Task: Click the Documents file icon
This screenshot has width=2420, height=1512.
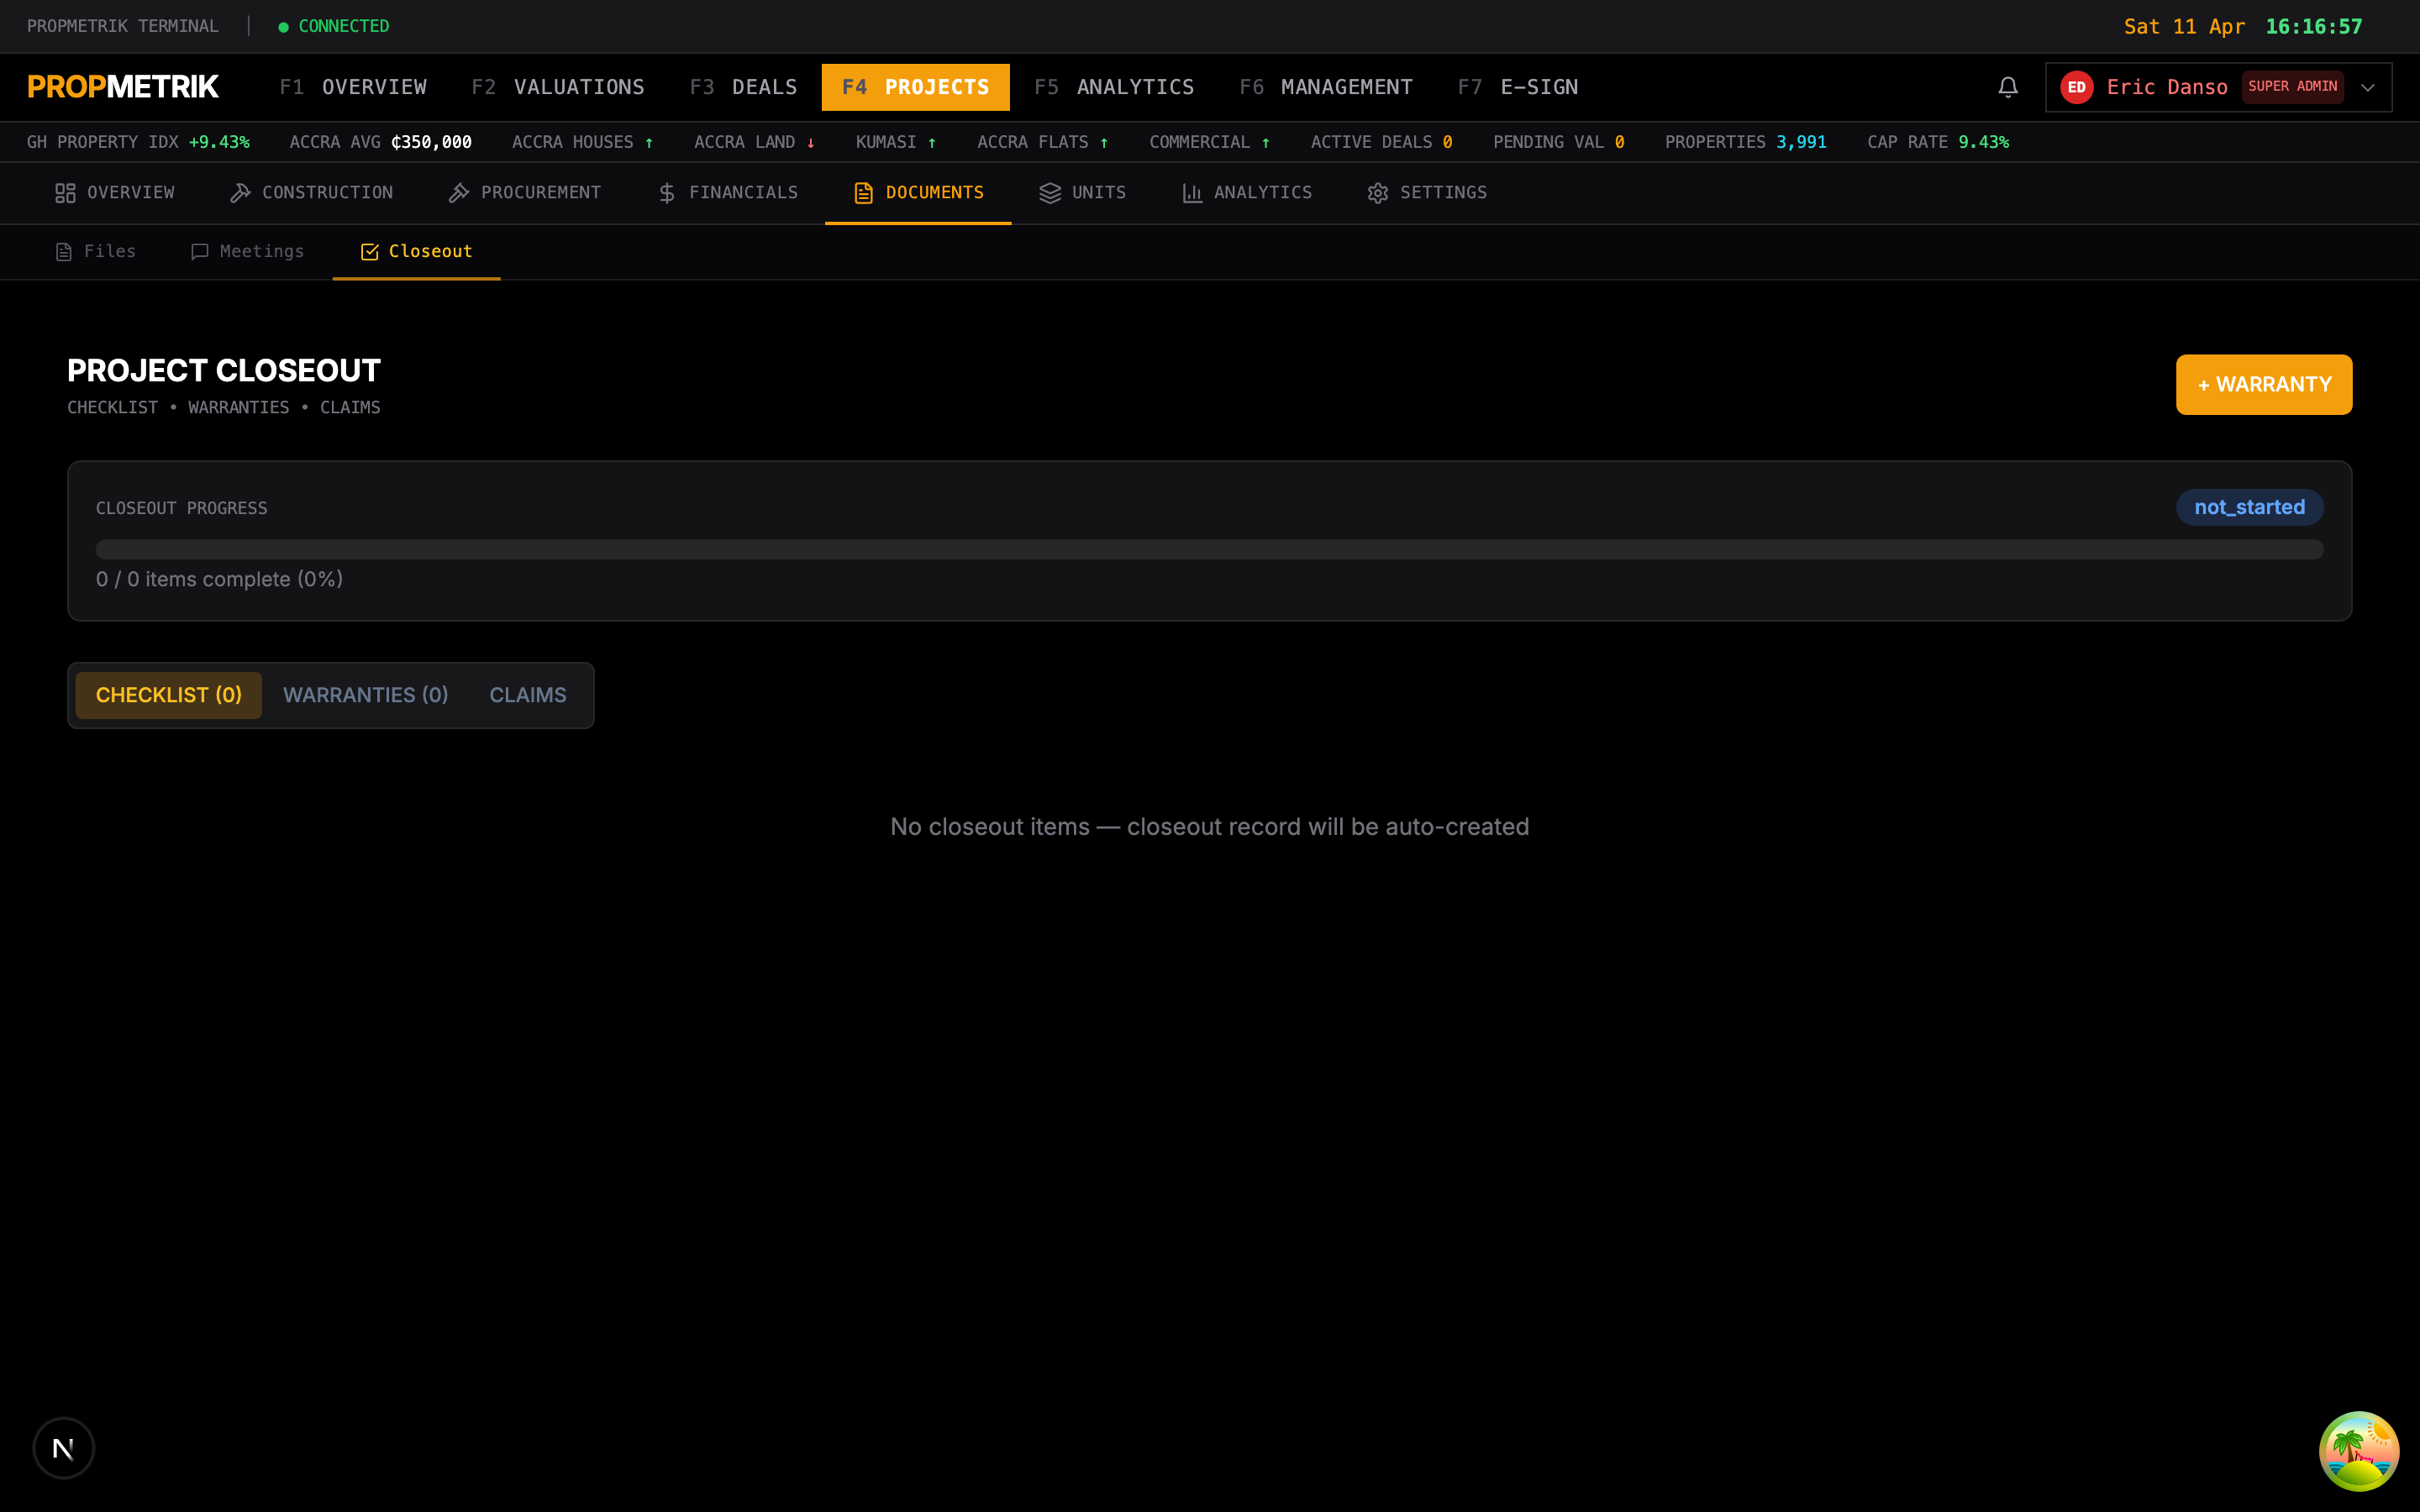Action: coord(864,193)
